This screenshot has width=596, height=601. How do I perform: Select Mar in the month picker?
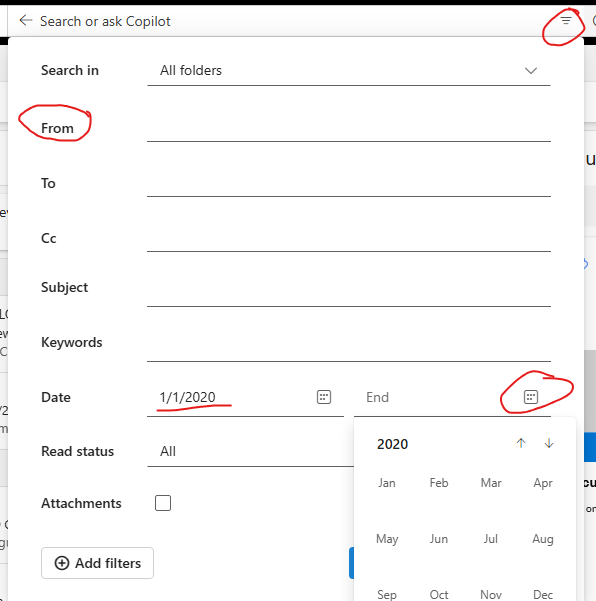(x=491, y=483)
